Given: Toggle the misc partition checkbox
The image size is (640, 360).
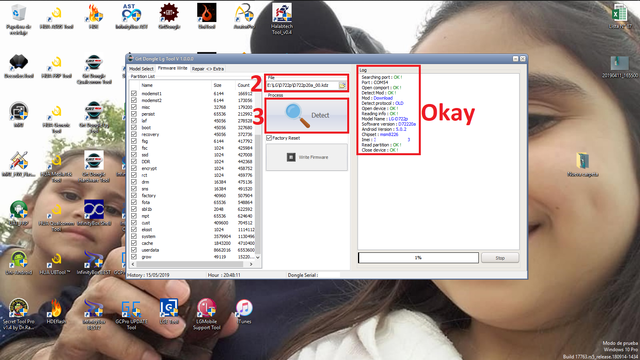Looking at the screenshot, I should pyautogui.click(x=134, y=107).
